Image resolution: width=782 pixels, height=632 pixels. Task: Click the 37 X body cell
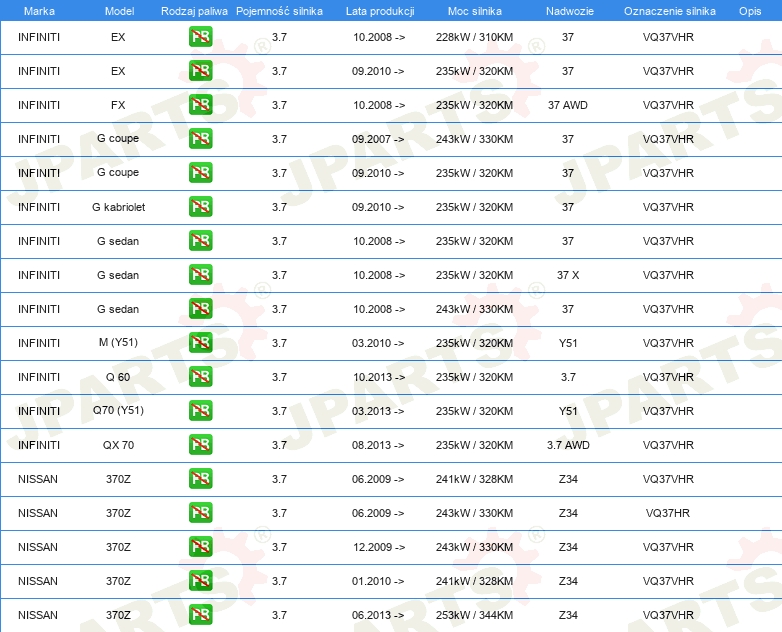click(x=568, y=275)
